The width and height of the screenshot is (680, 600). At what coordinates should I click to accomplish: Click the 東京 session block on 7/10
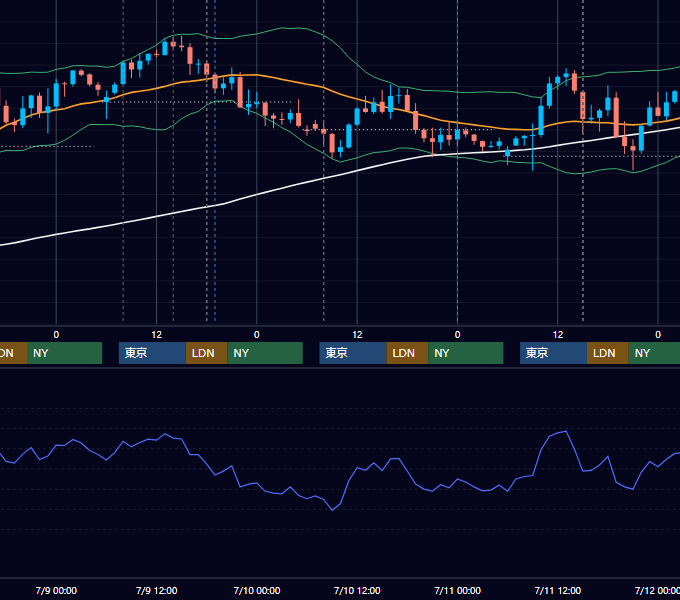(353, 353)
